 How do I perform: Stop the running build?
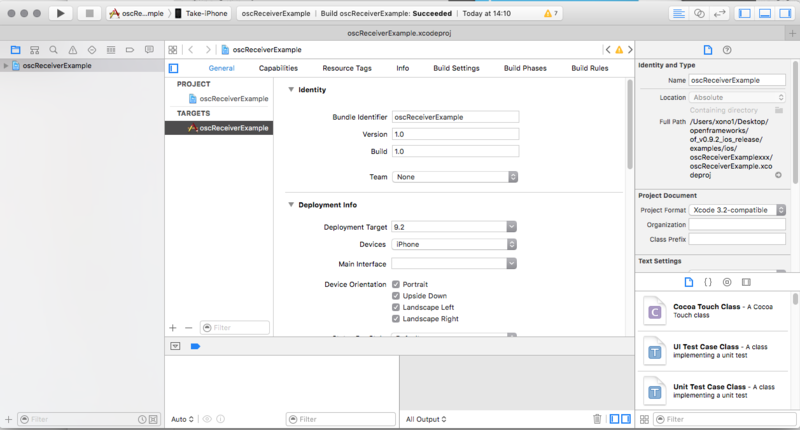click(89, 13)
